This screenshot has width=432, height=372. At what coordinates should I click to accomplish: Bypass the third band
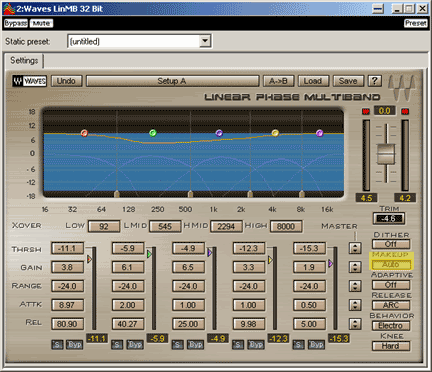(195, 344)
